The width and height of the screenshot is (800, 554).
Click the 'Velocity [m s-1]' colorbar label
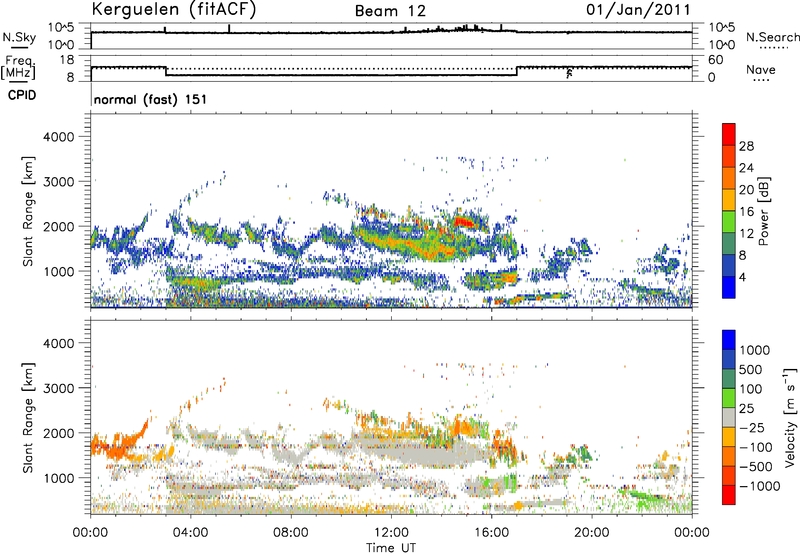pos(790,417)
